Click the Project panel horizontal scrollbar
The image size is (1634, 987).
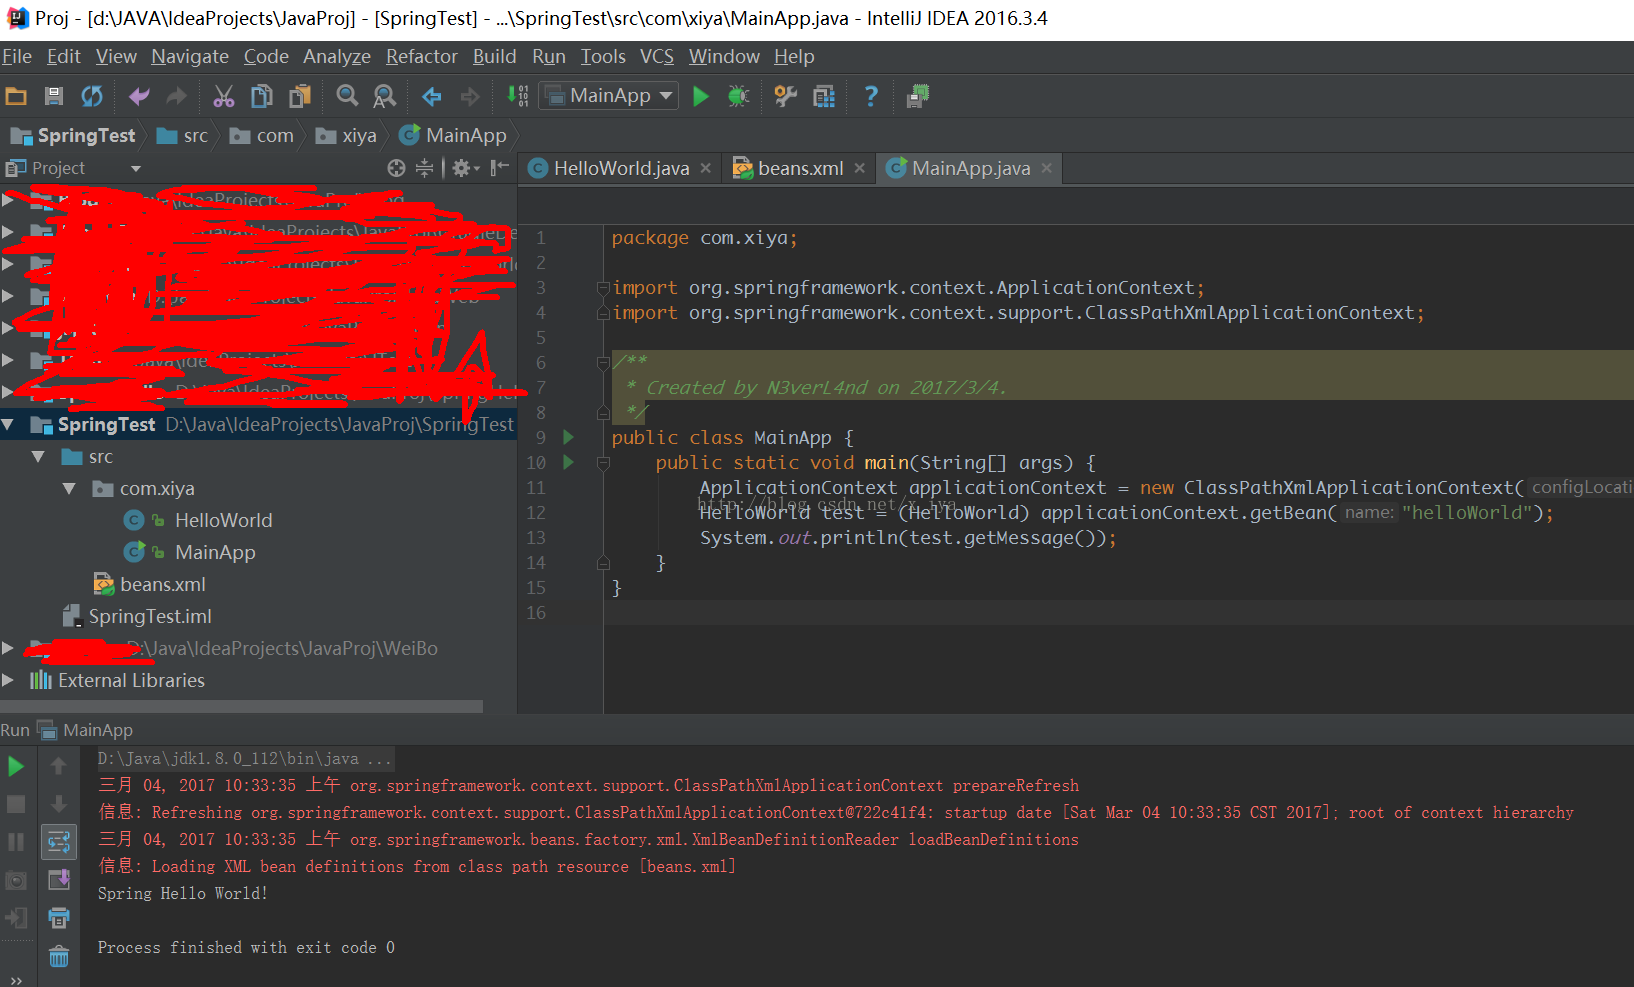(241, 706)
